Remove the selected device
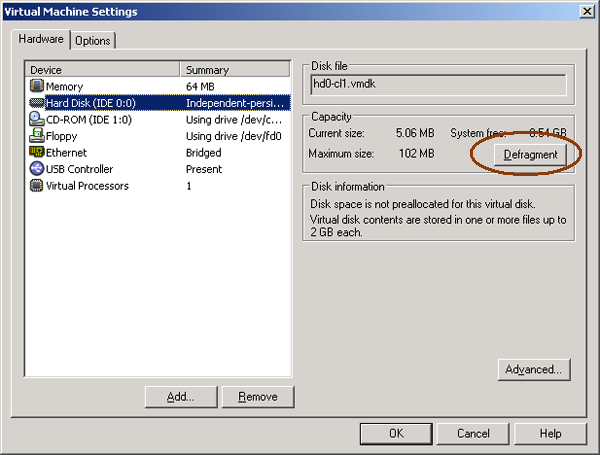 pos(258,397)
